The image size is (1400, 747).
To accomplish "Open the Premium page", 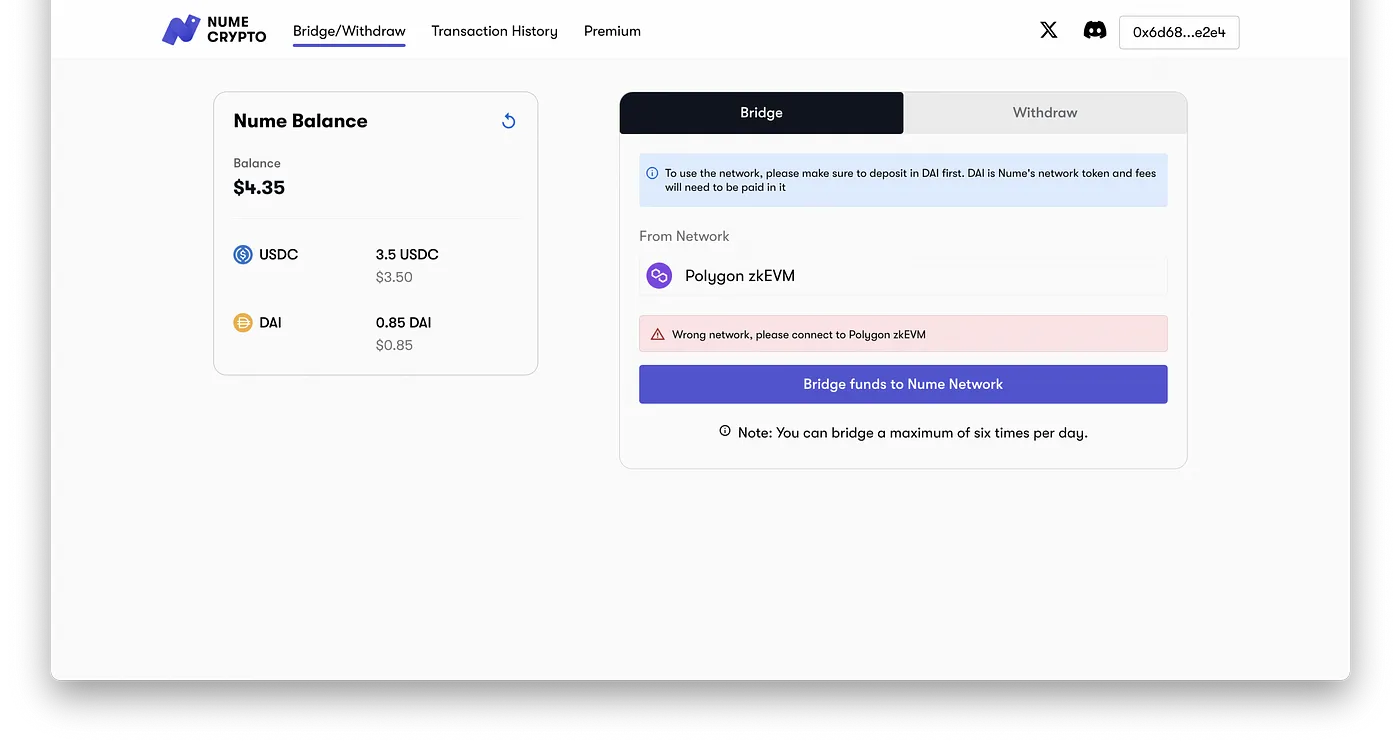I will pyautogui.click(x=612, y=31).
